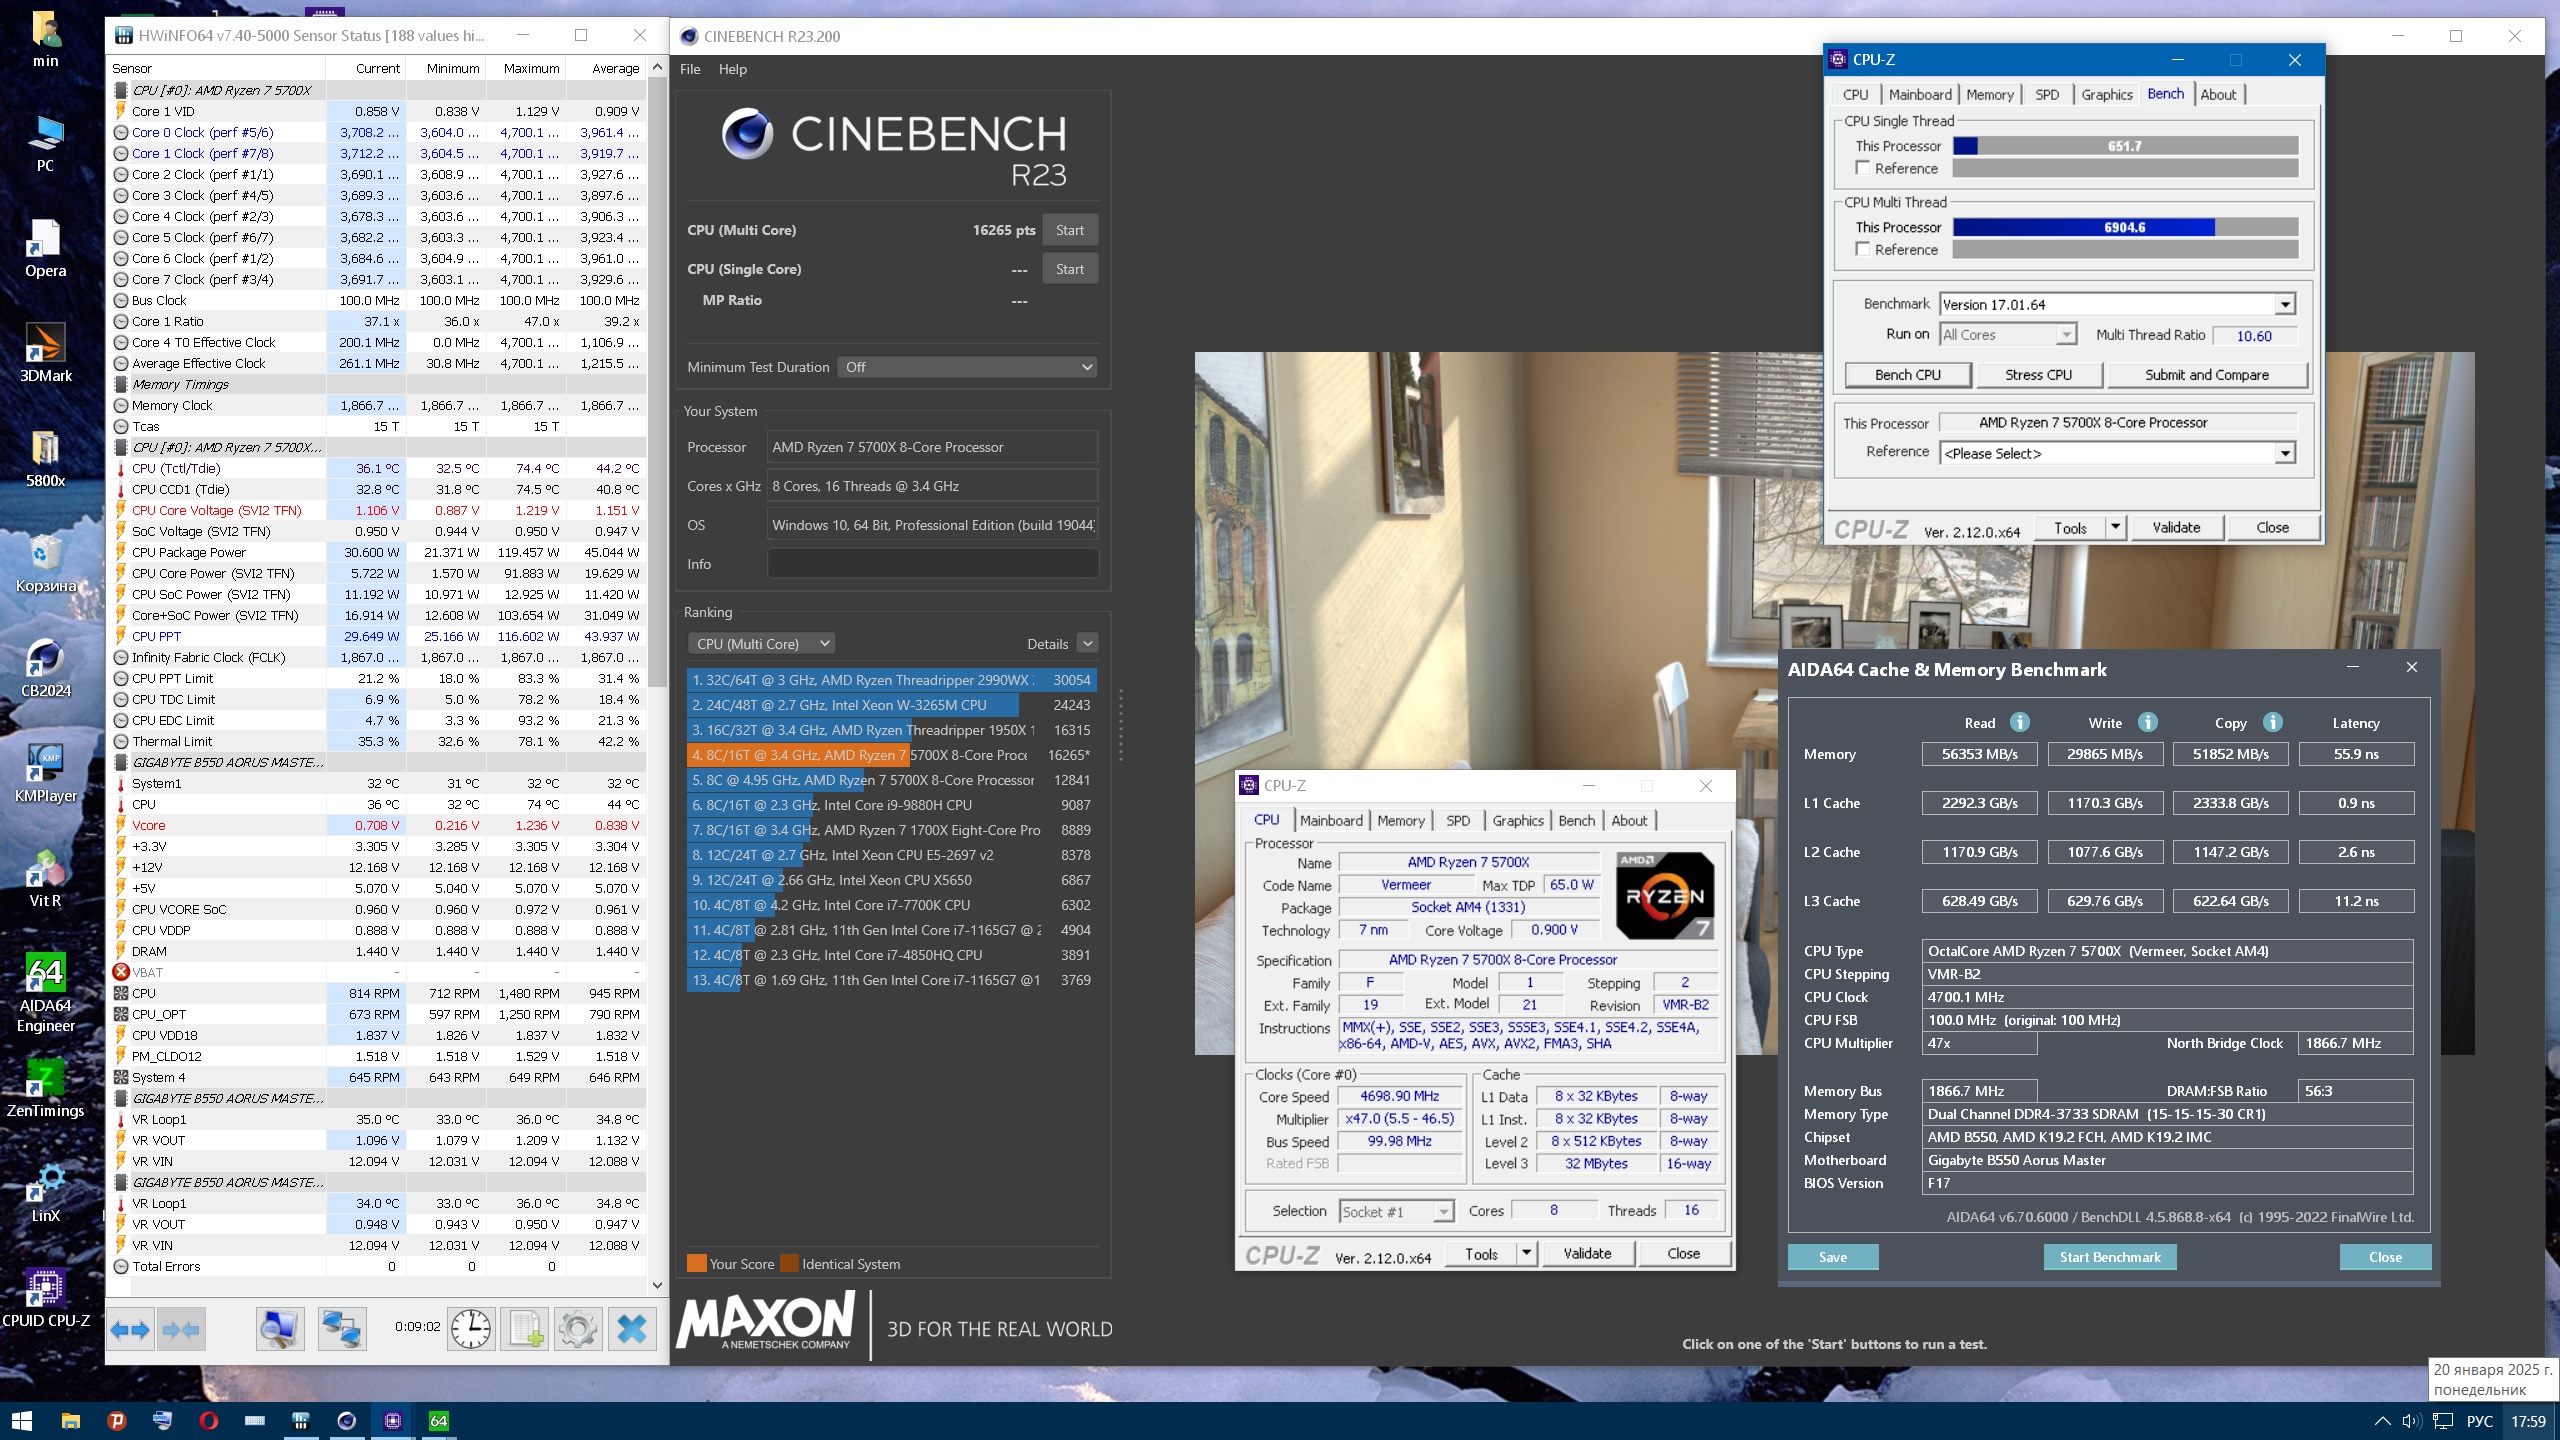
Task: Click the HWiNFO reset clock icon
Action: tap(470, 1329)
